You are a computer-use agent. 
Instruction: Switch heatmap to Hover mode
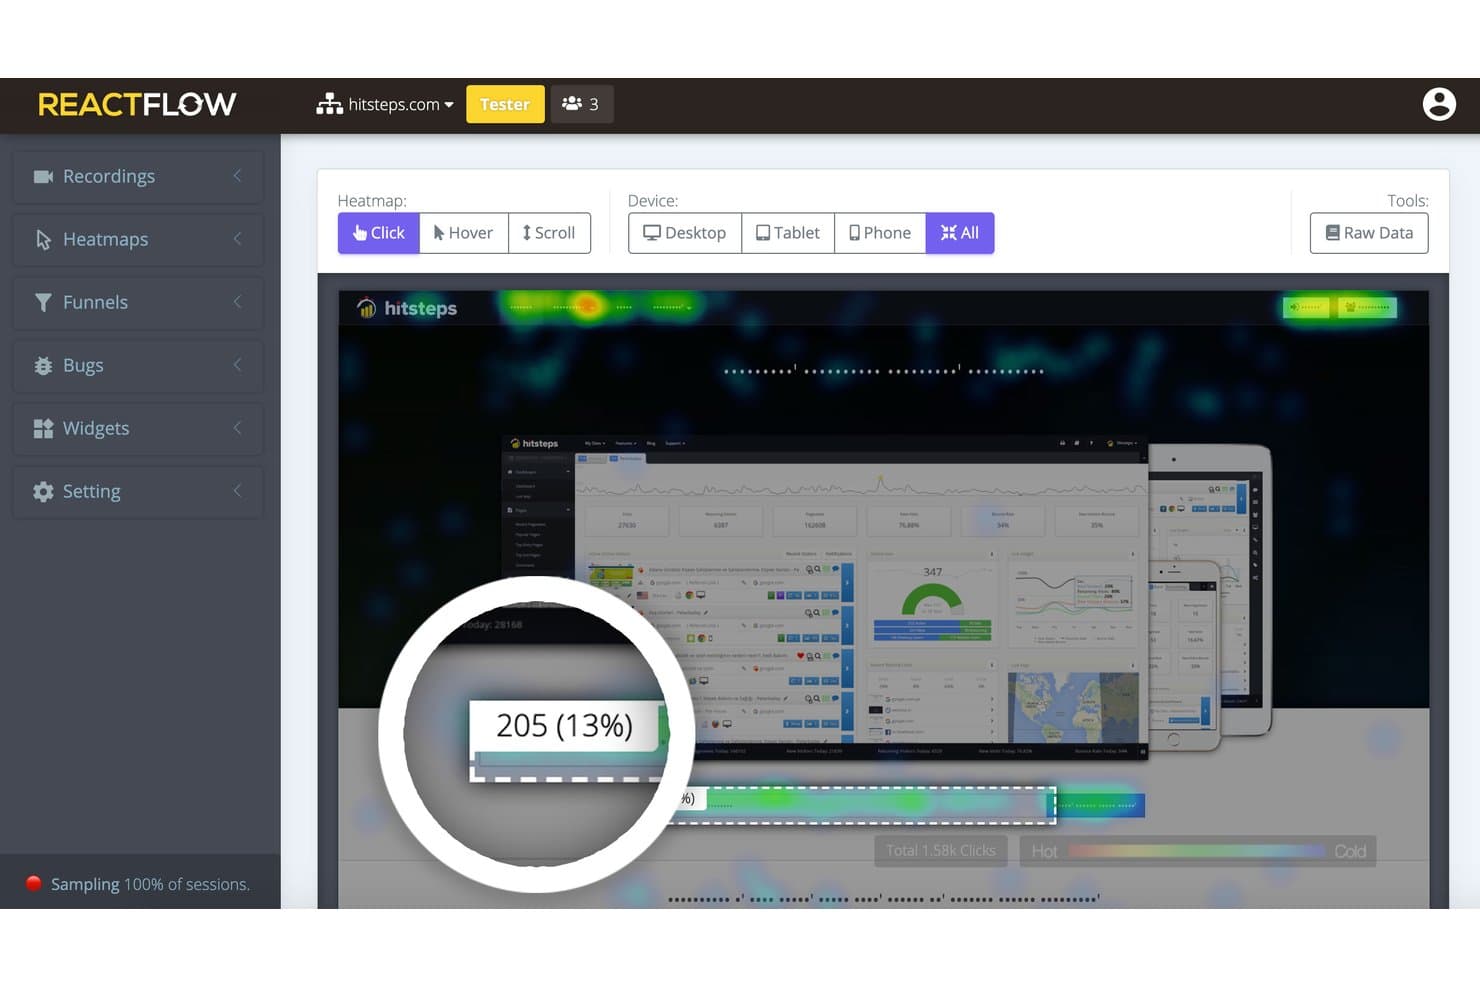click(x=464, y=233)
